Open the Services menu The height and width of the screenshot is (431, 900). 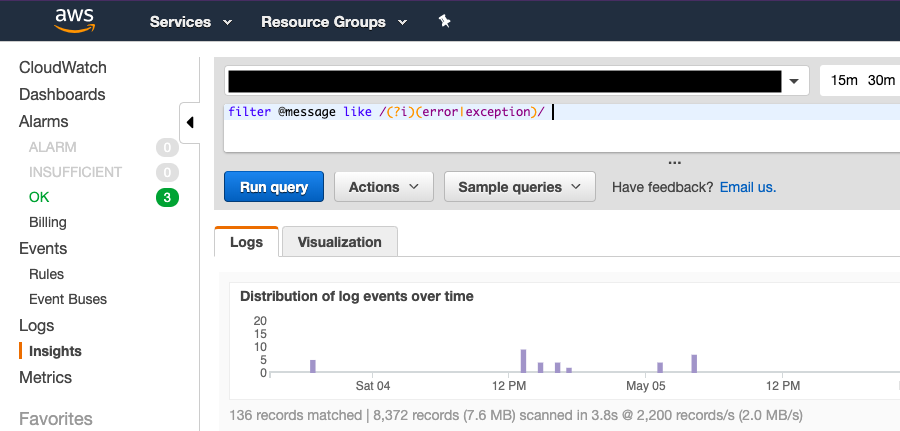190,21
